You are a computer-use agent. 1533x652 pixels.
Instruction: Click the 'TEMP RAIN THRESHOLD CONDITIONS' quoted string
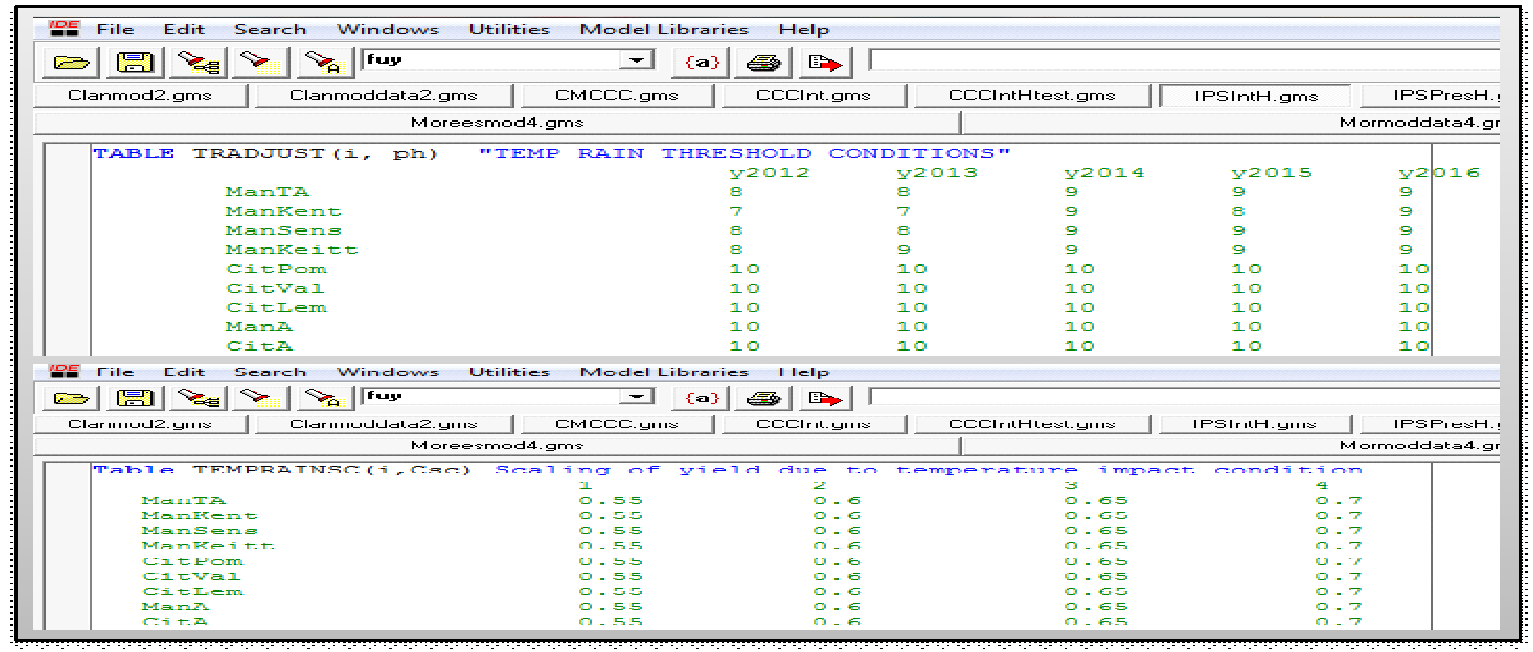pos(745,154)
